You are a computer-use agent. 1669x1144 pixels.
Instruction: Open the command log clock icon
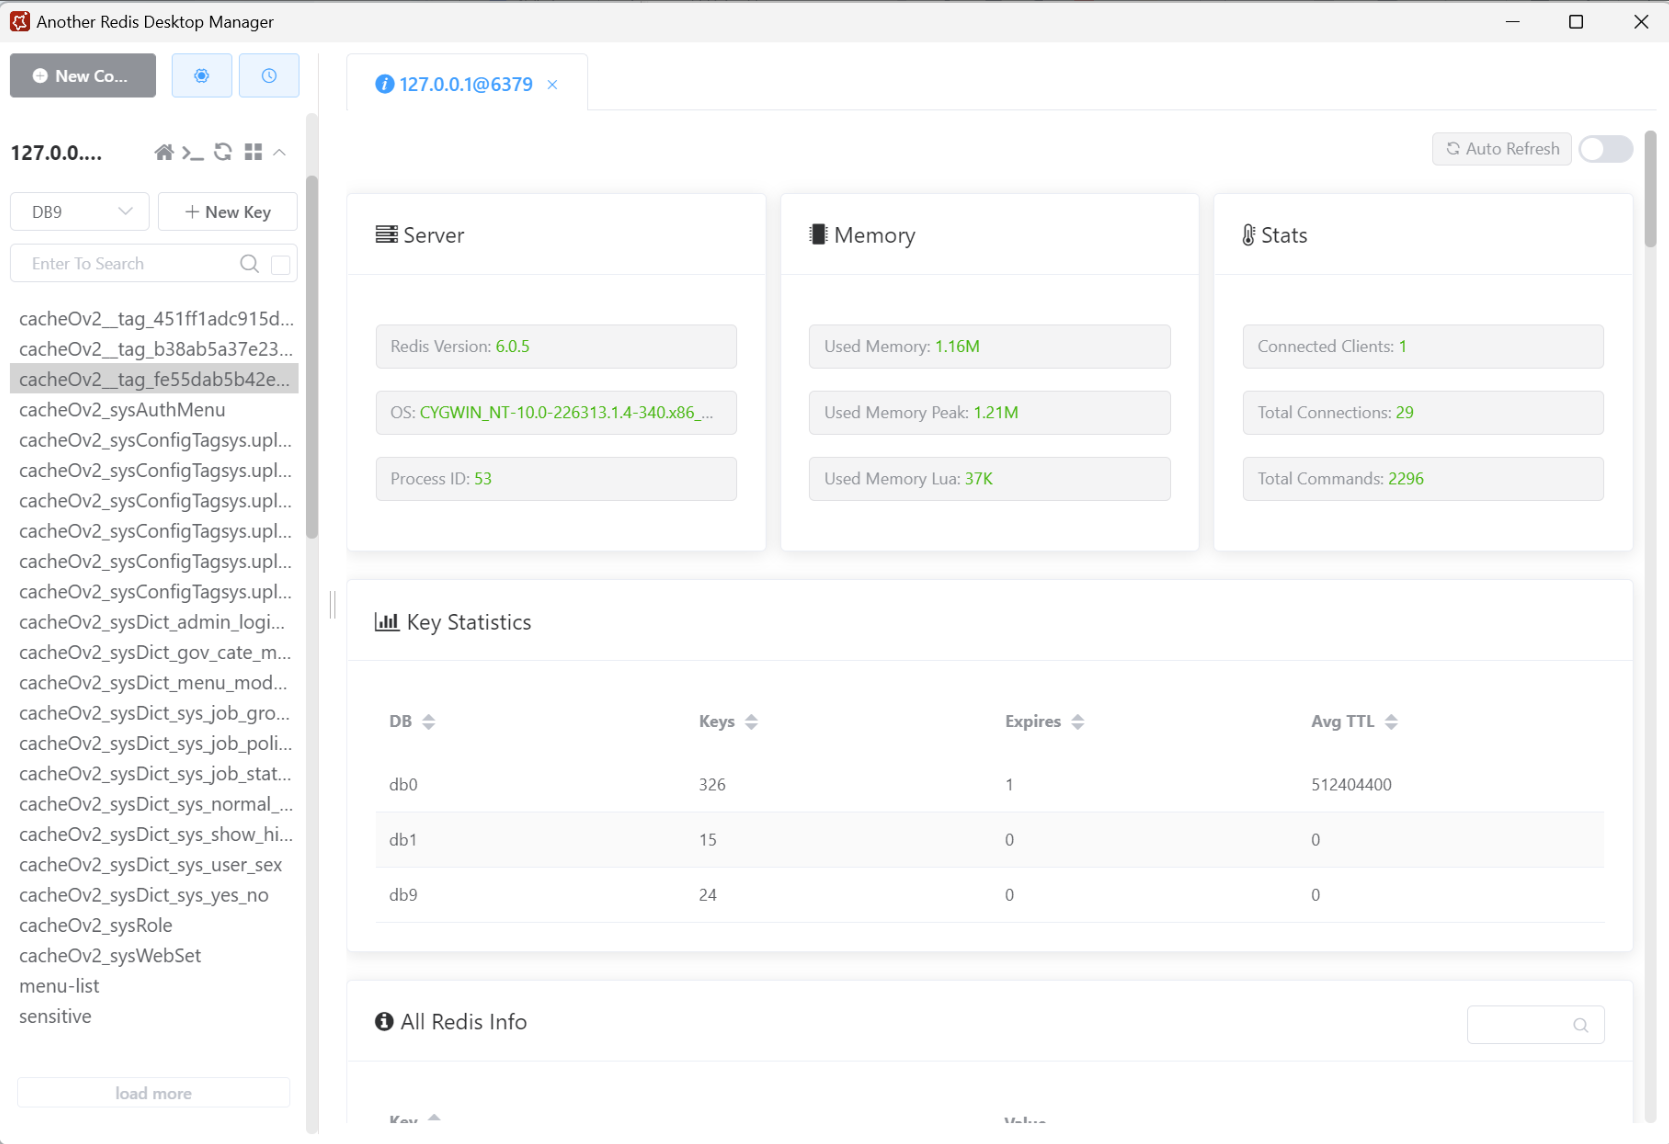[269, 76]
